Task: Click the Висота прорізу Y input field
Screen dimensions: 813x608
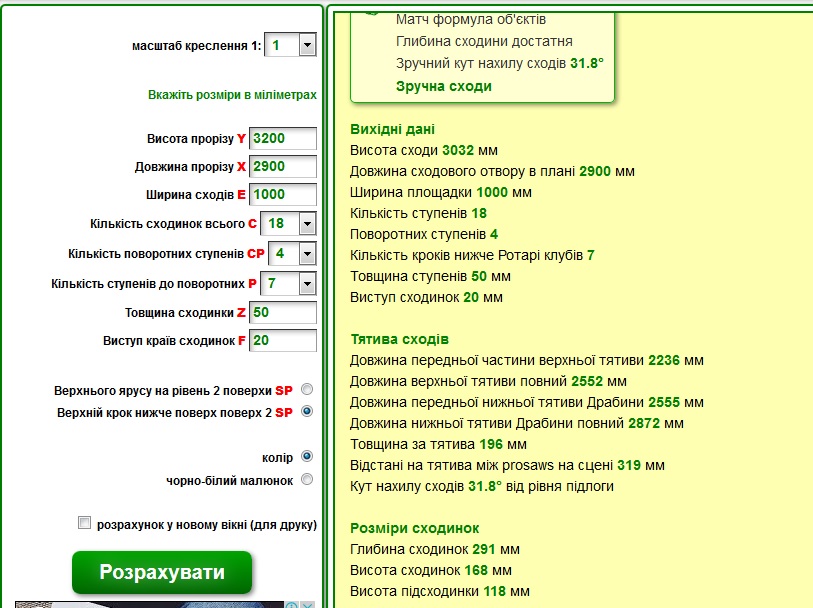Action: coord(283,138)
